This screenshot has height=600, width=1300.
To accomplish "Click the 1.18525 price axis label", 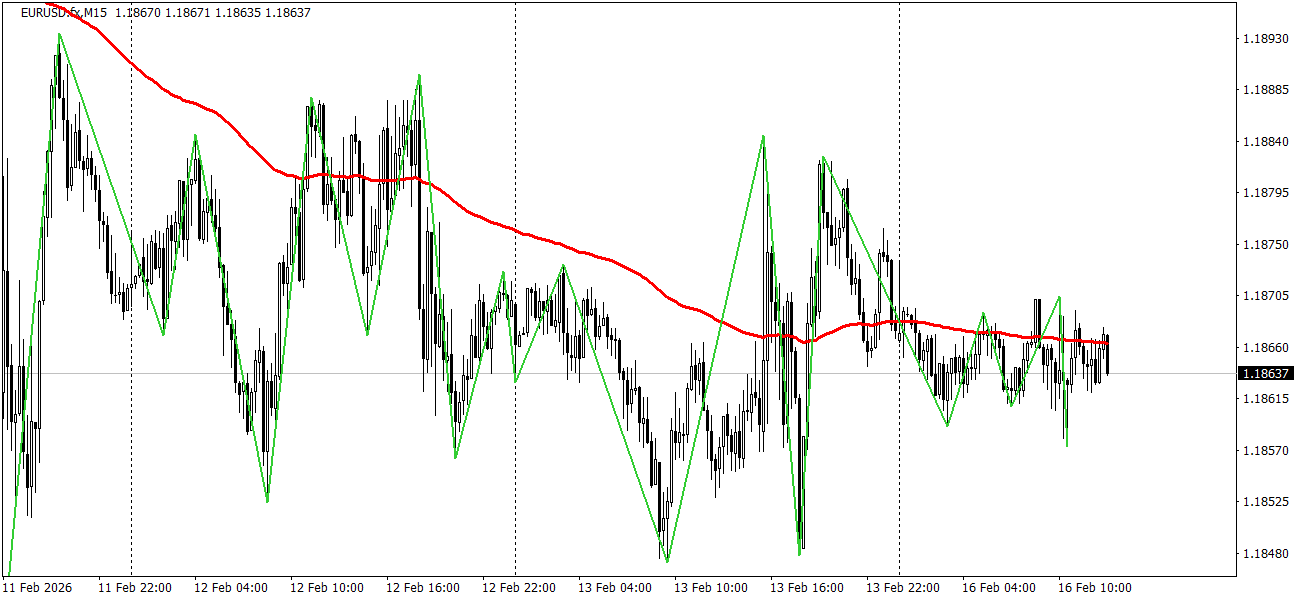I will point(1264,502).
